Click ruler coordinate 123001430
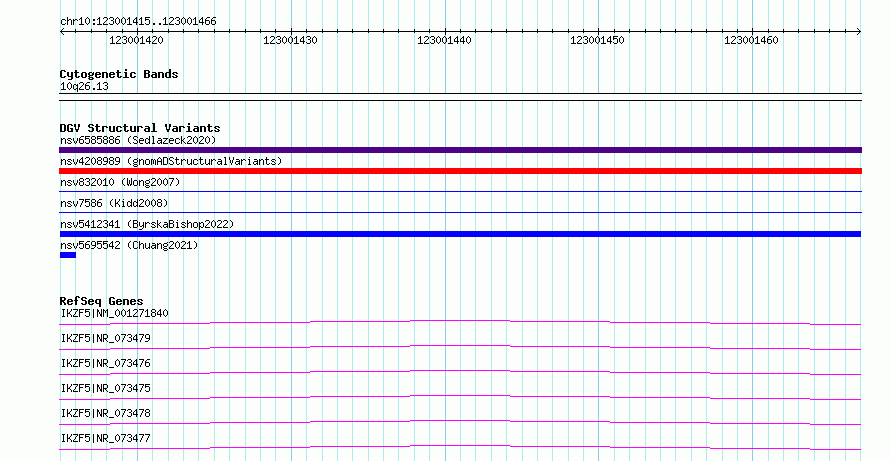This screenshot has height=461, width=890. coord(290,40)
